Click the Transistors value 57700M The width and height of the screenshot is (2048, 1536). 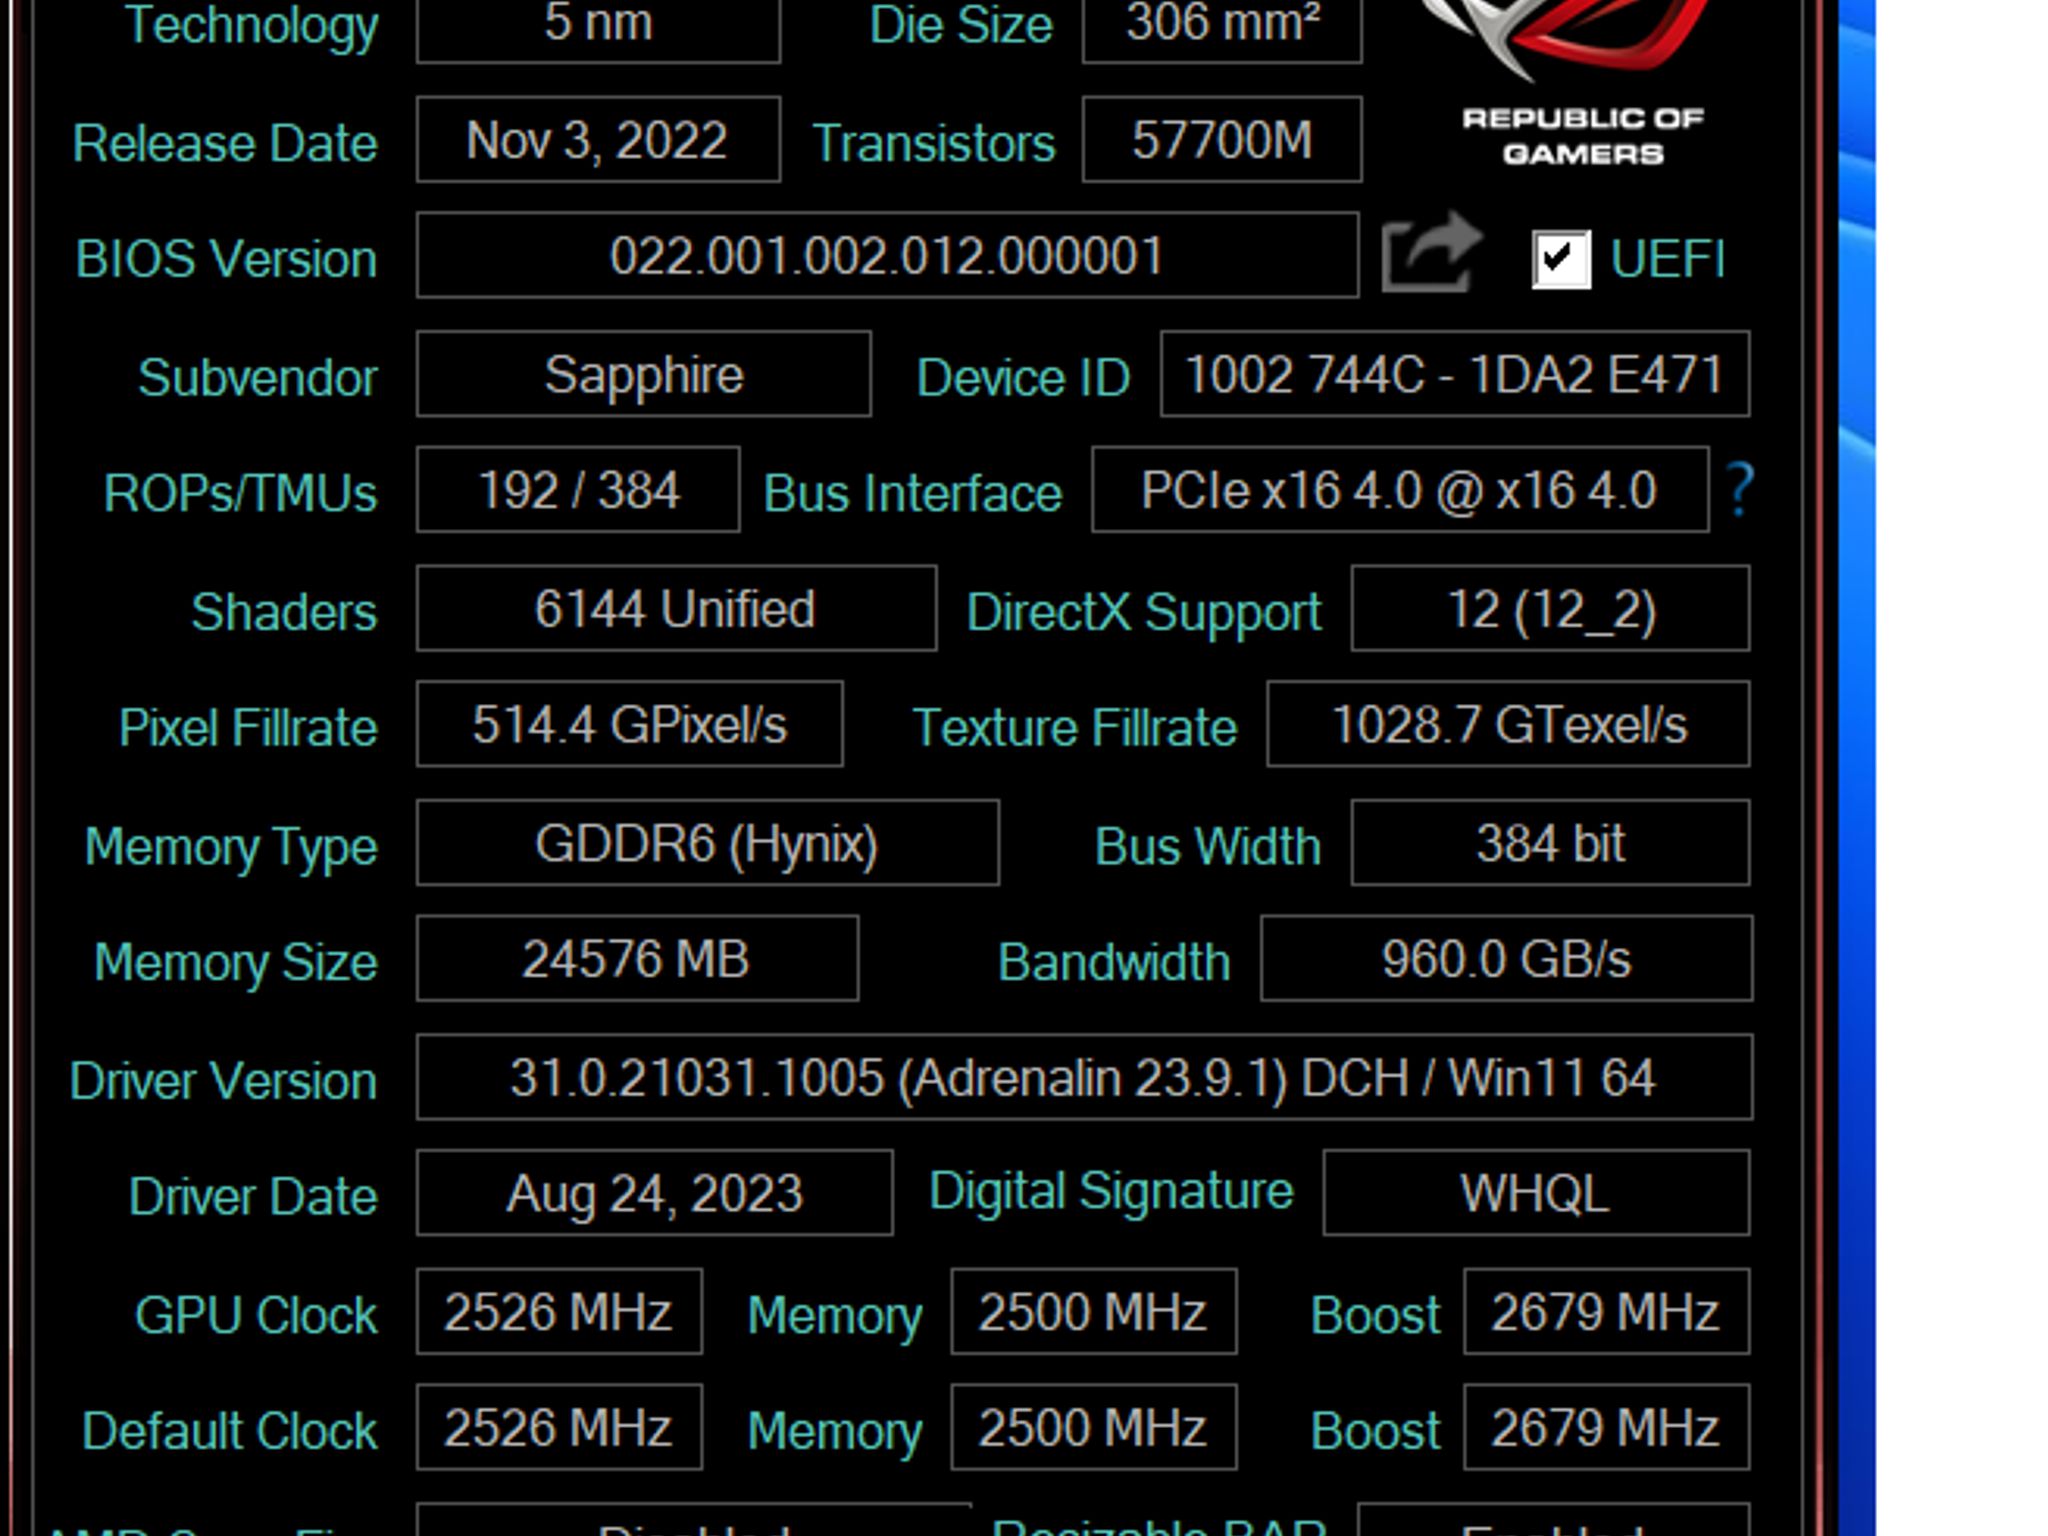tap(1222, 139)
